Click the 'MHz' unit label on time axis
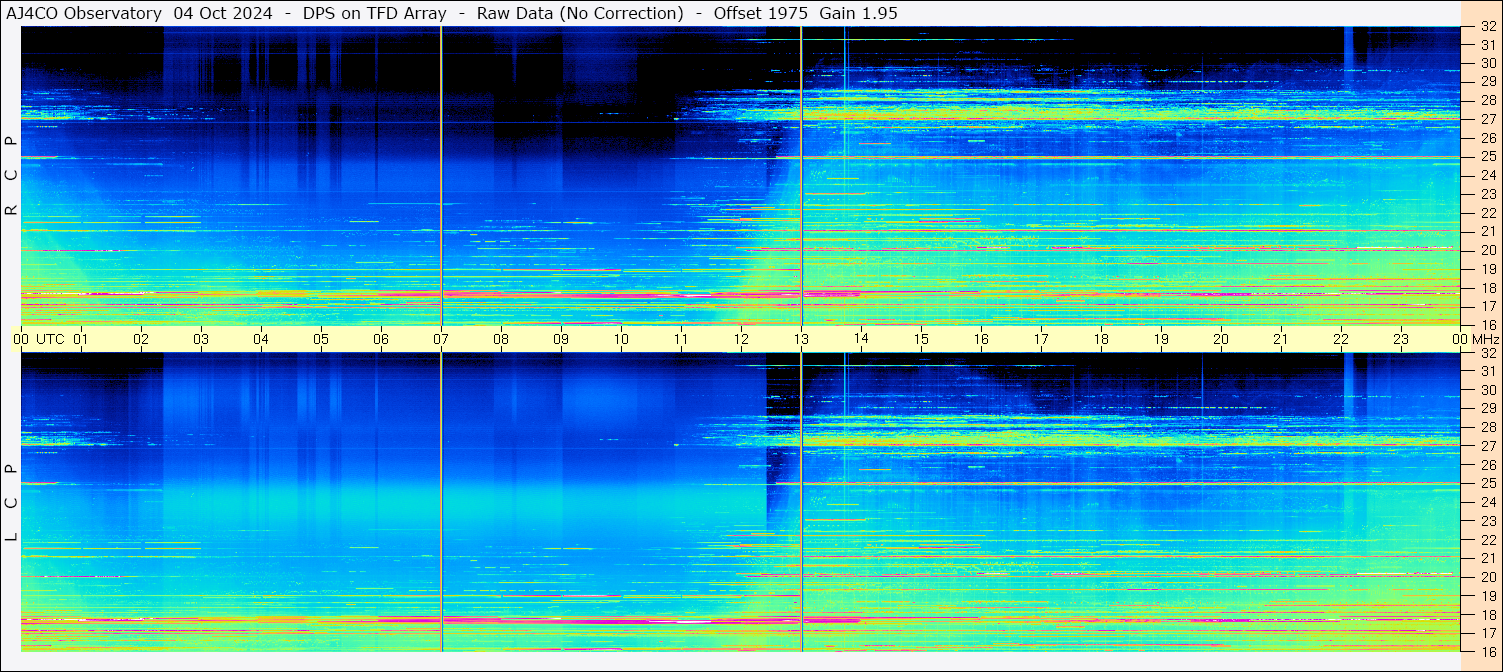Image resolution: width=1503 pixels, height=672 pixels. click(1485, 339)
